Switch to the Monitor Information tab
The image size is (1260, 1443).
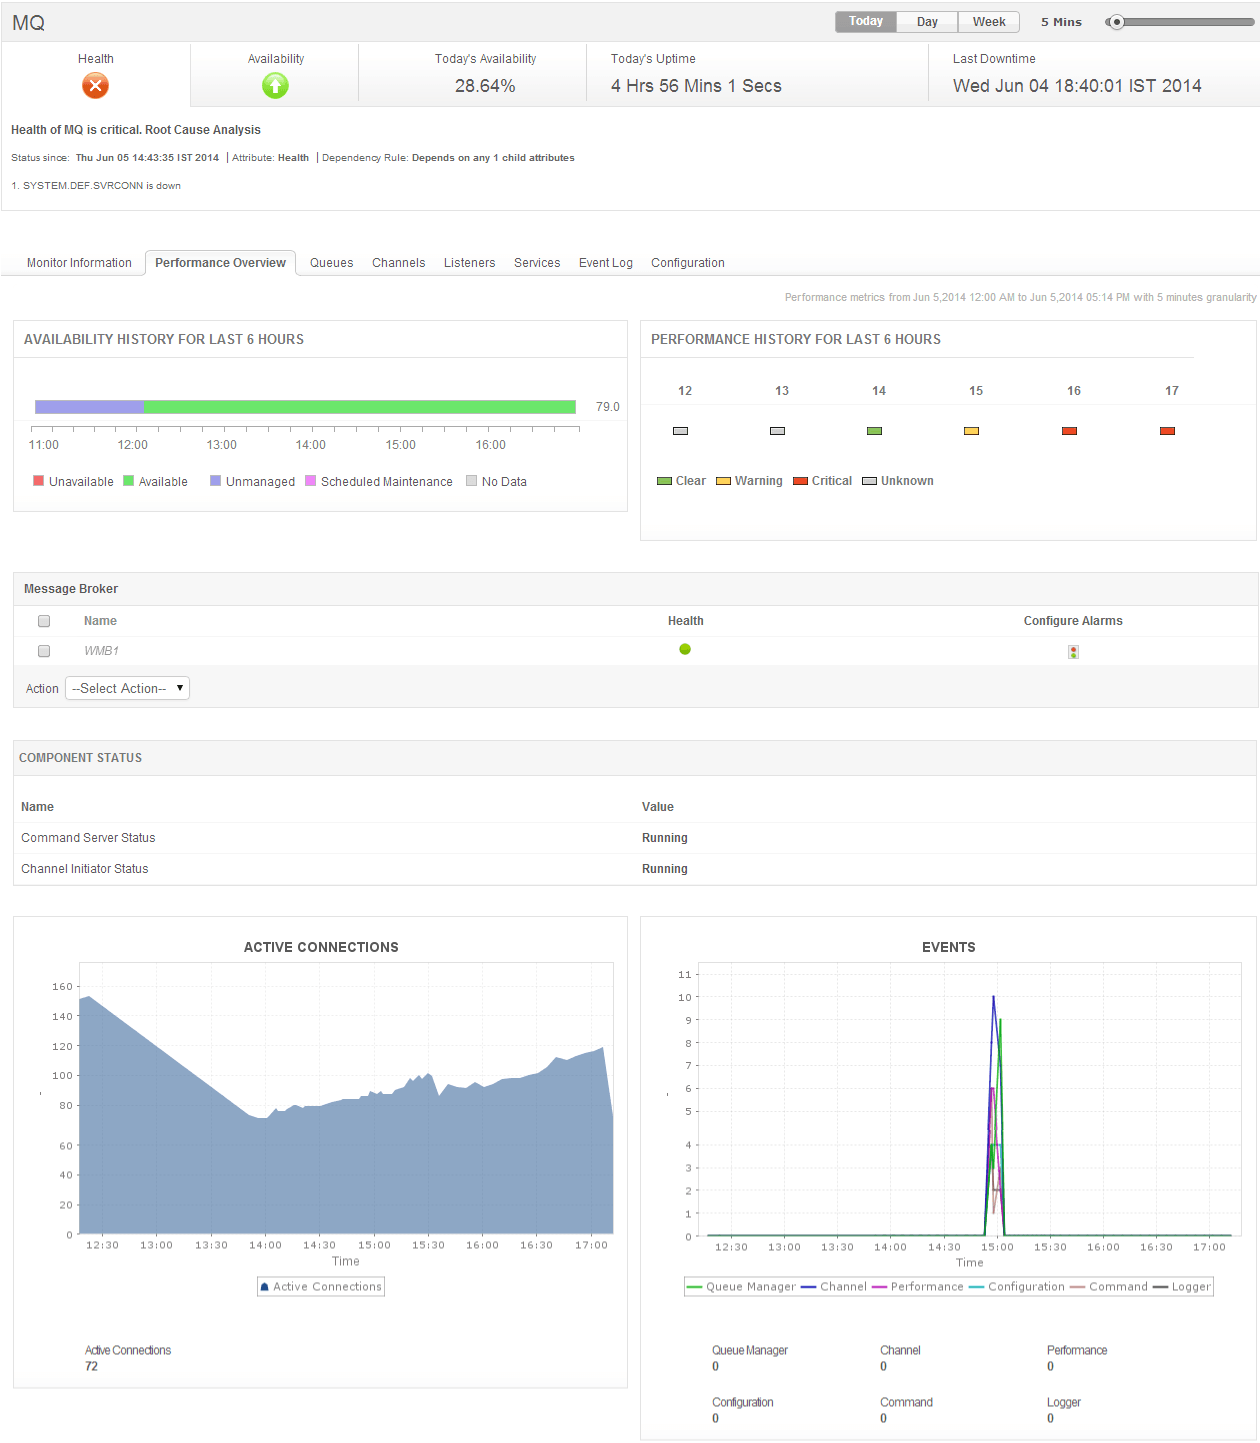pos(79,263)
